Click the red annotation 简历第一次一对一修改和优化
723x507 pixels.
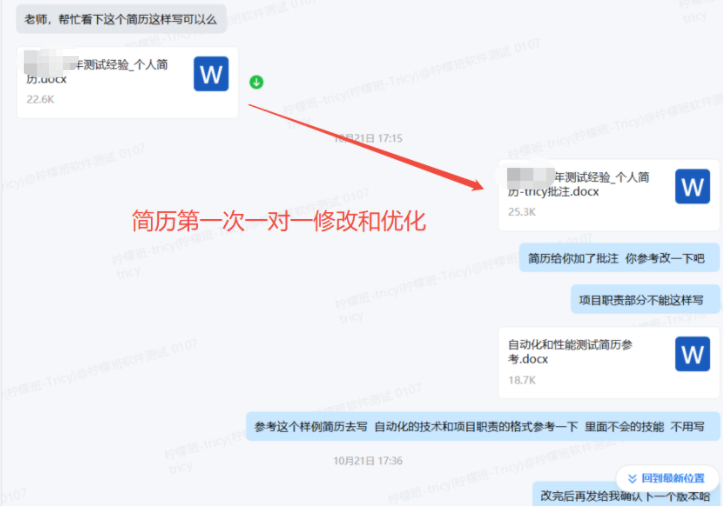point(279,222)
